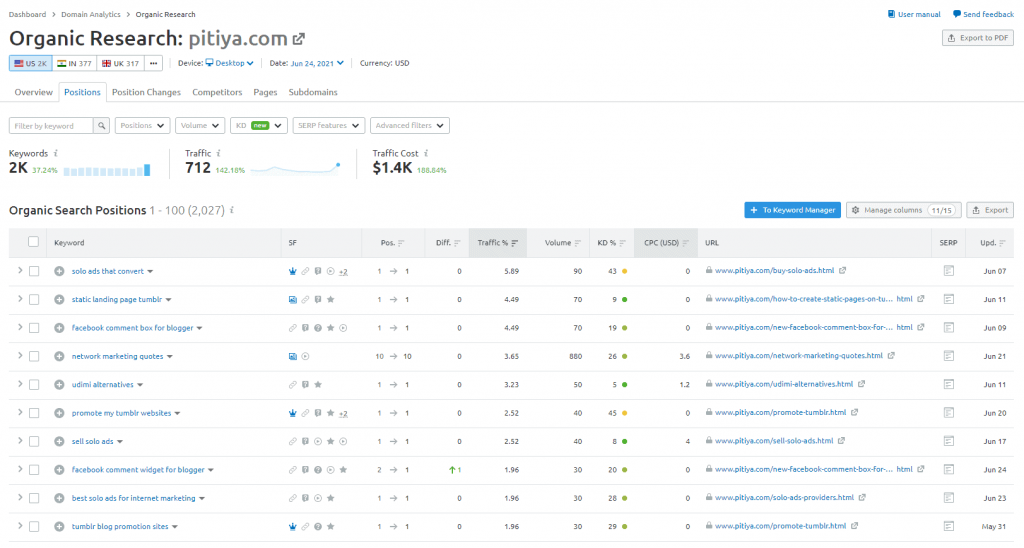Click Send feedback link

pyautogui.click(x=983, y=14)
